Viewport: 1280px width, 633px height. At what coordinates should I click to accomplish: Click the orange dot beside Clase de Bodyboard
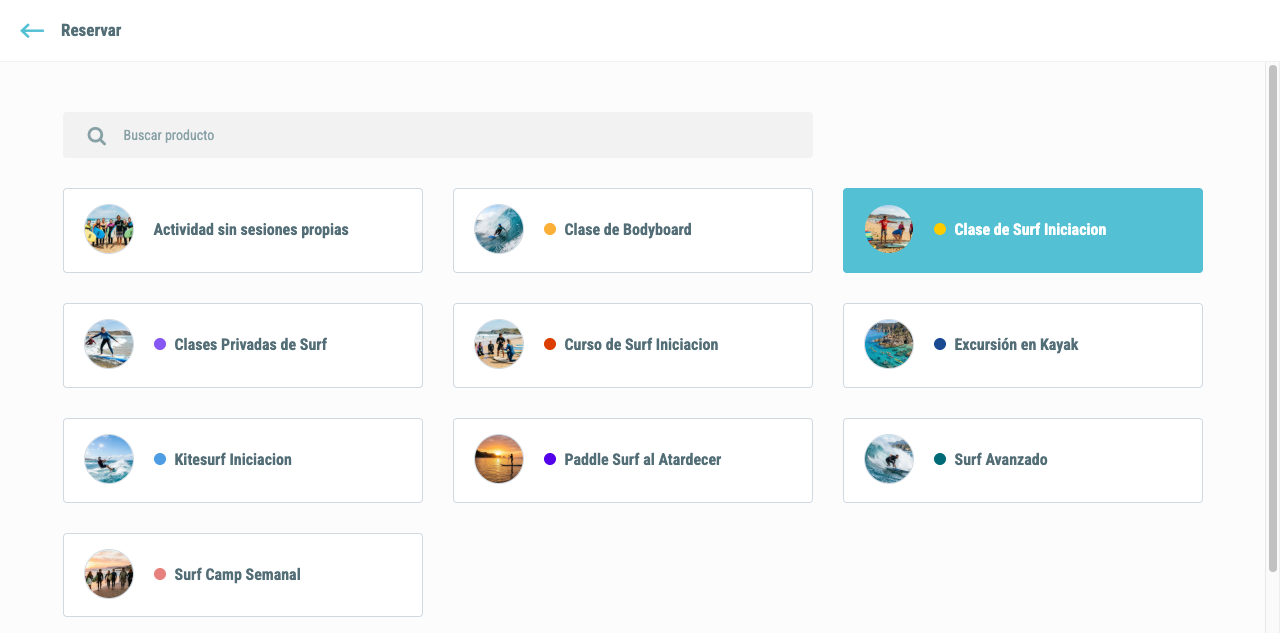click(550, 229)
